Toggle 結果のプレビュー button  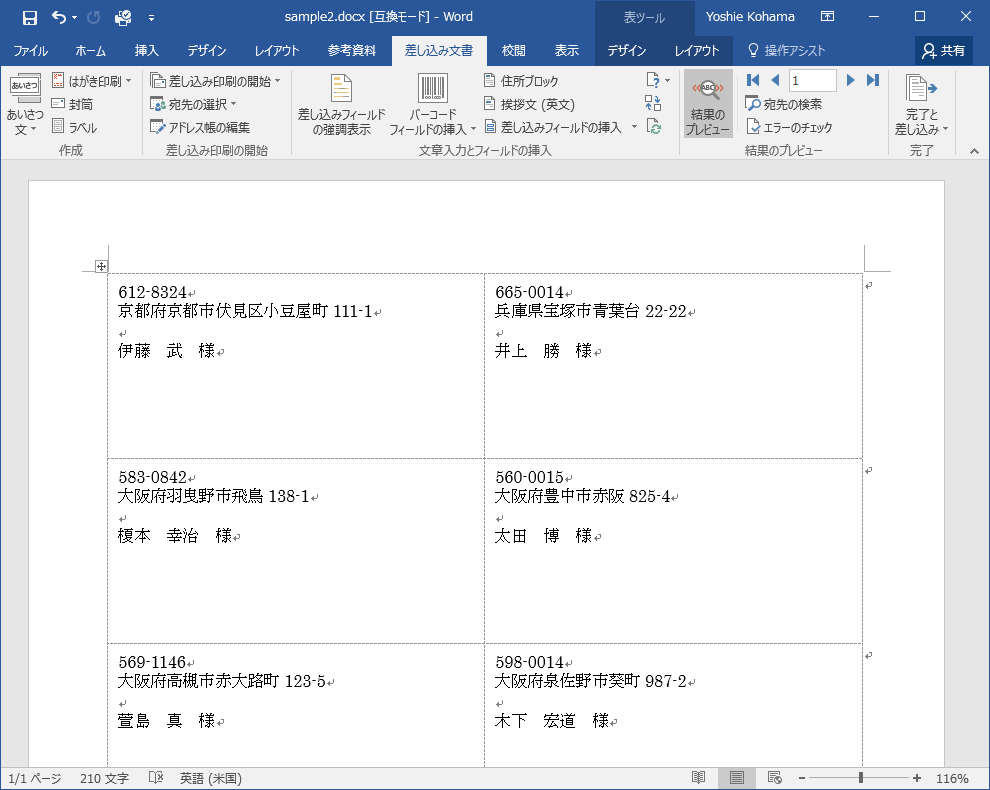click(708, 105)
